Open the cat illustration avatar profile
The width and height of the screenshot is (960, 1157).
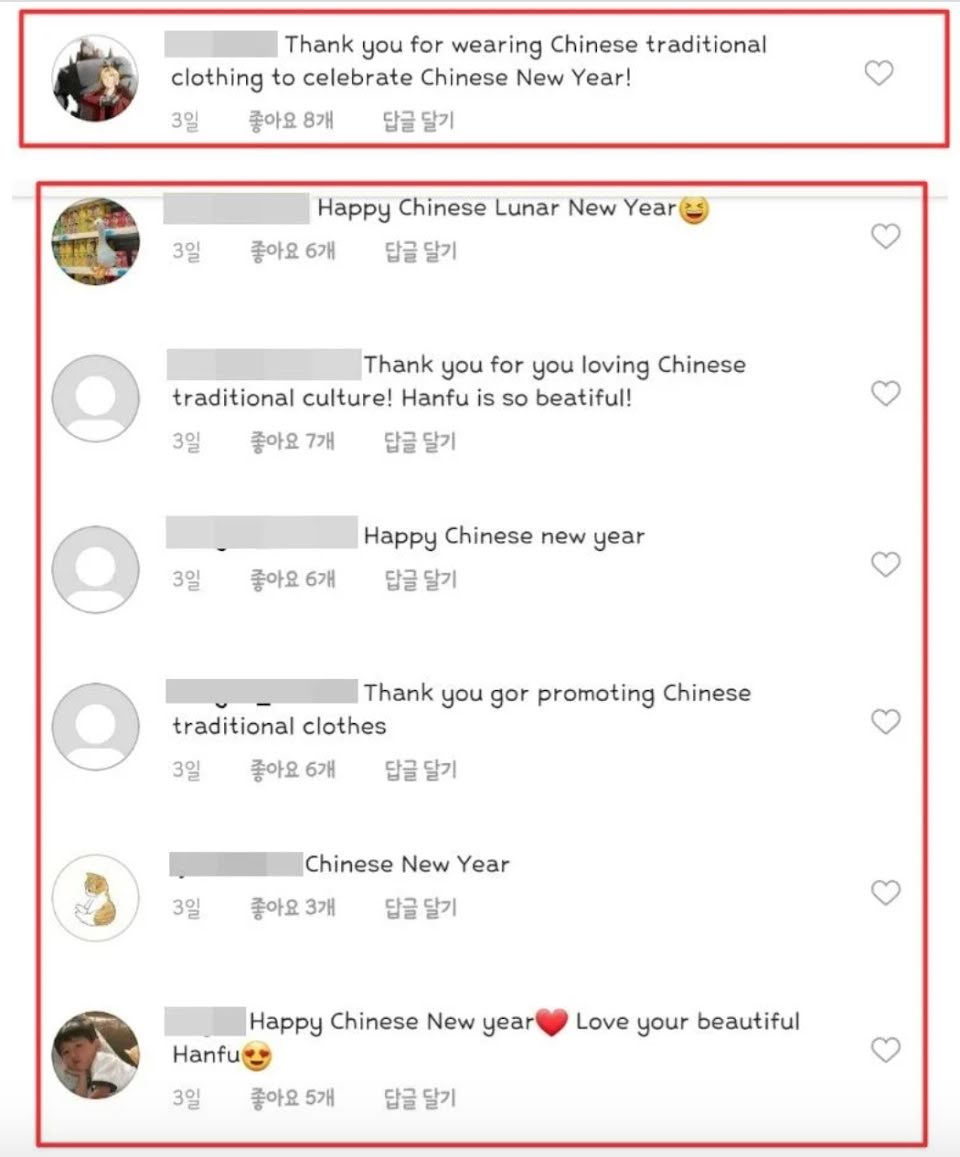point(95,897)
